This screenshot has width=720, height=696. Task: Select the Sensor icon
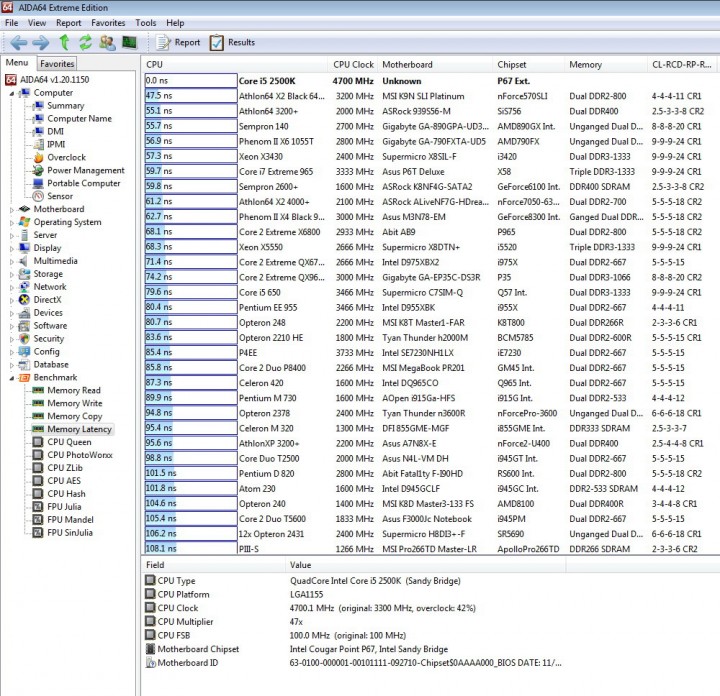[39, 196]
